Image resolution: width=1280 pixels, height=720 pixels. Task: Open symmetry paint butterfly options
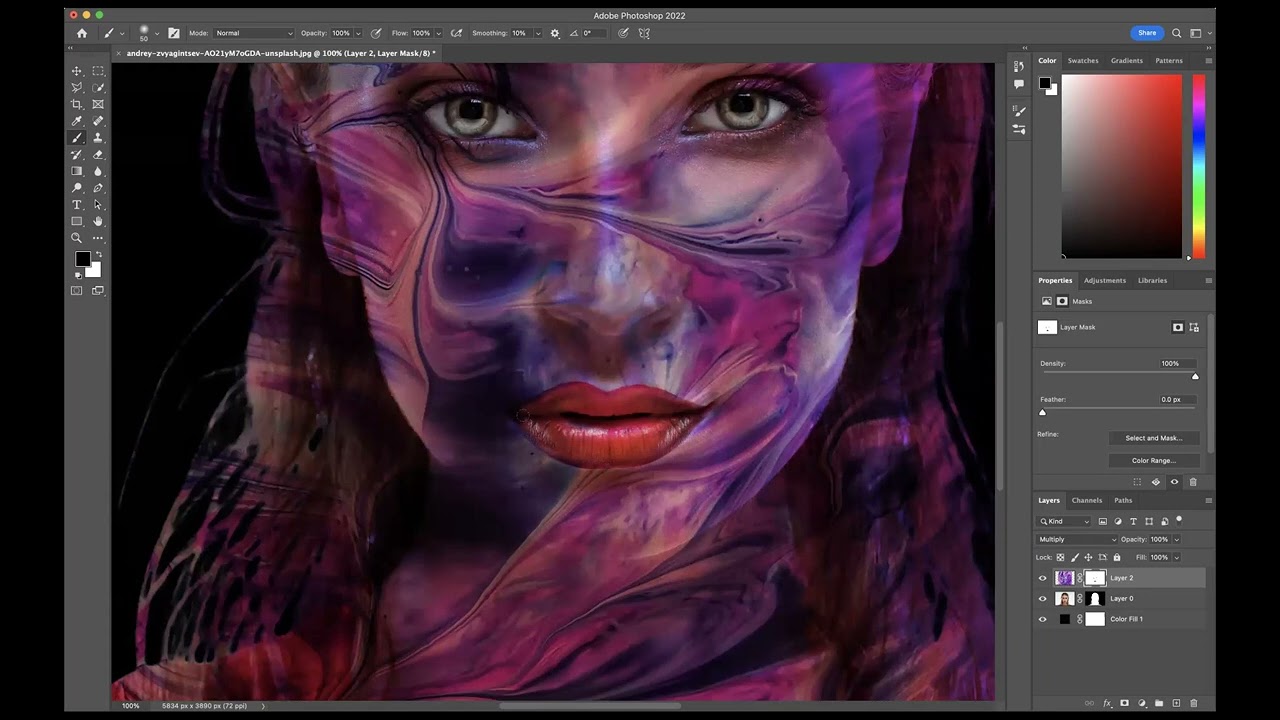coord(644,33)
